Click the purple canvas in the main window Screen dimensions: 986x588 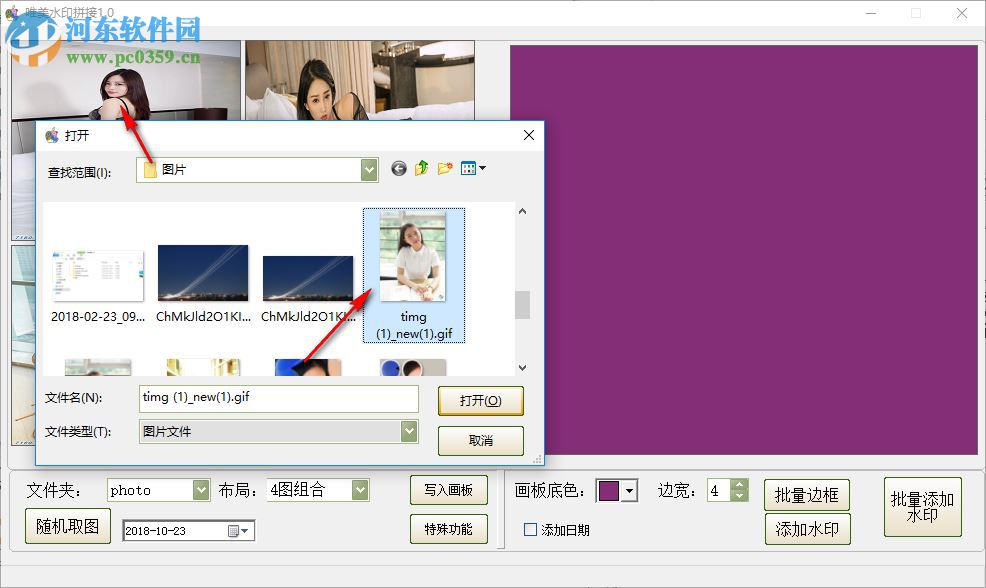tap(744, 250)
